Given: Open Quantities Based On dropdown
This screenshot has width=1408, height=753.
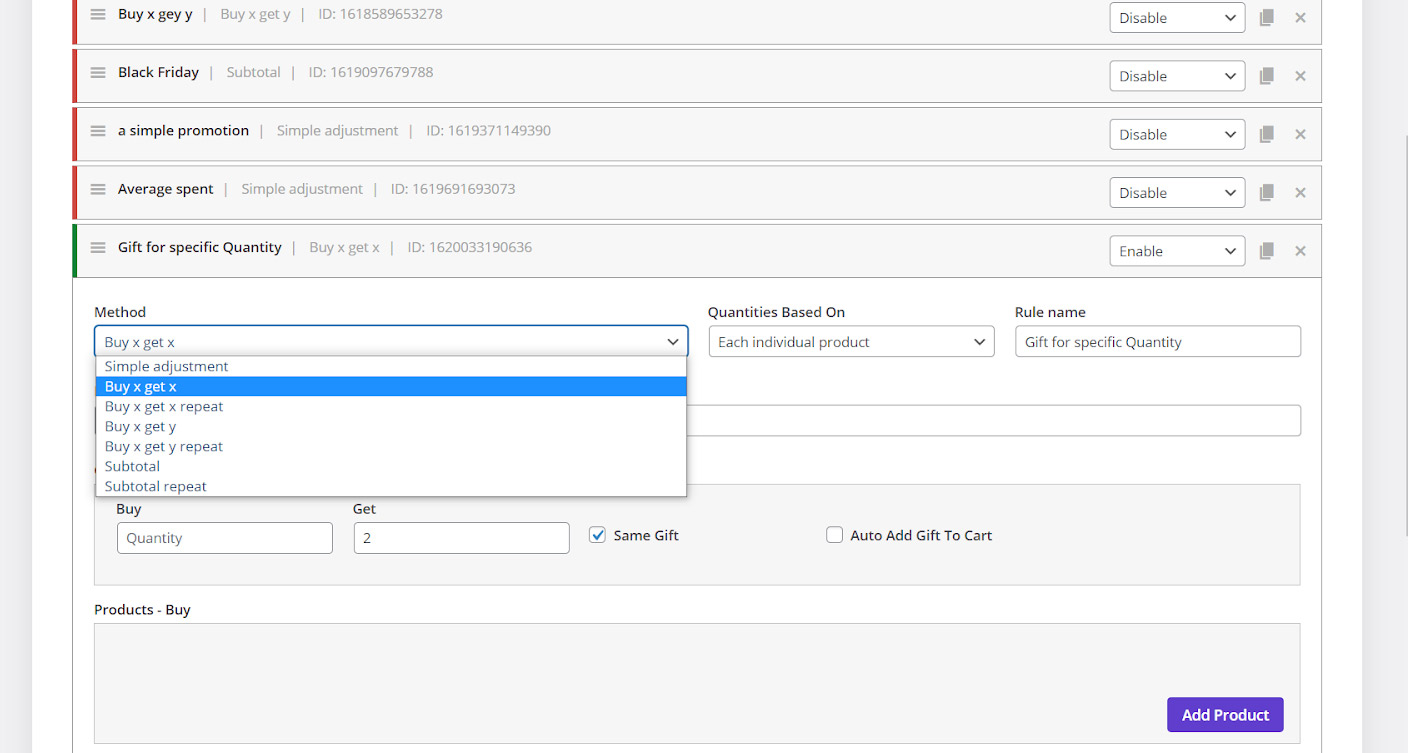Looking at the screenshot, I should [851, 342].
